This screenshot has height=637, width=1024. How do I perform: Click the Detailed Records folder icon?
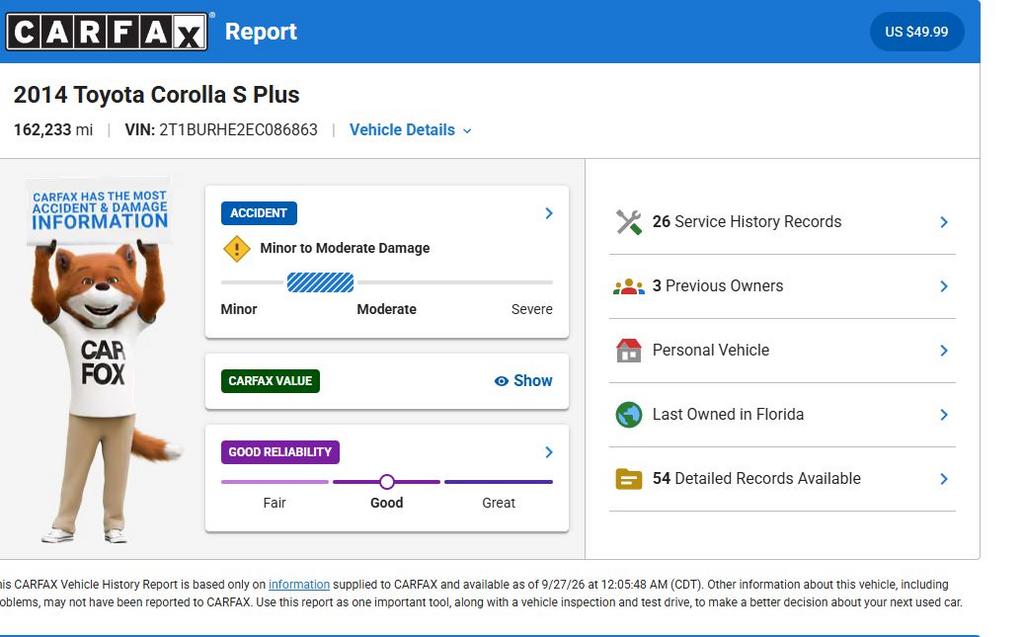(628, 479)
